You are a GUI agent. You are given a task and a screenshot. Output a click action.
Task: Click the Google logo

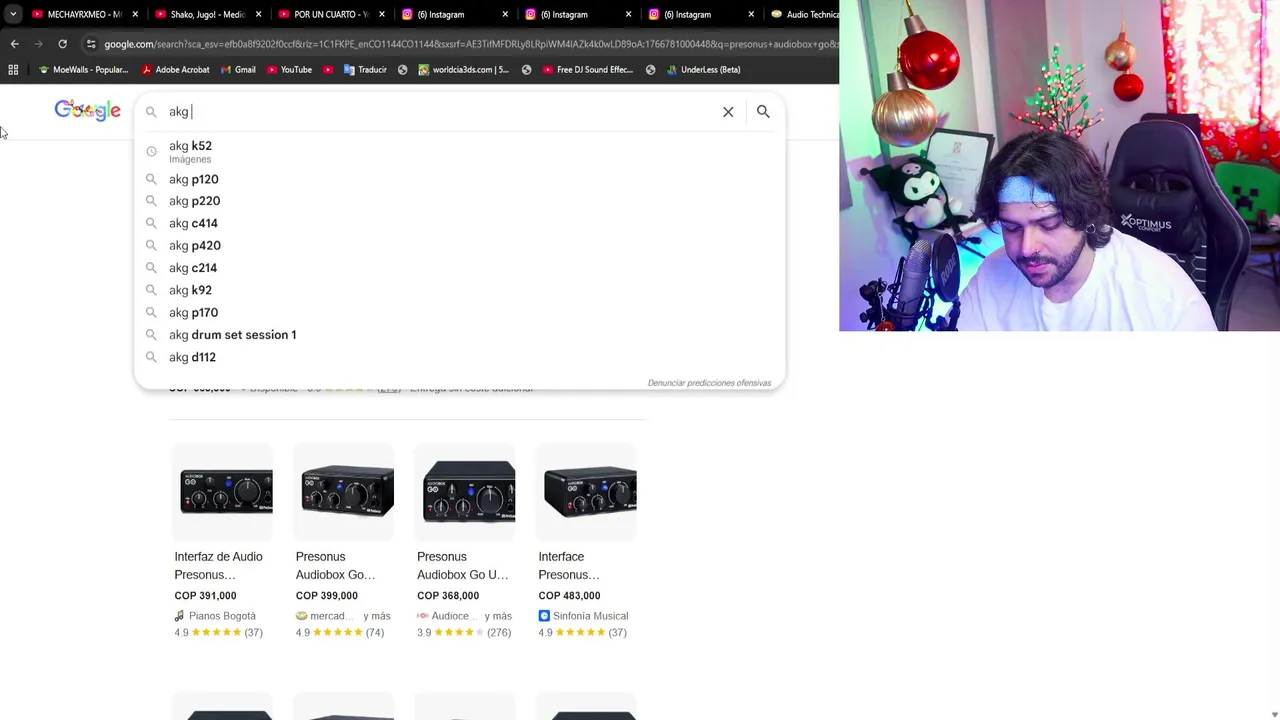click(x=87, y=110)
